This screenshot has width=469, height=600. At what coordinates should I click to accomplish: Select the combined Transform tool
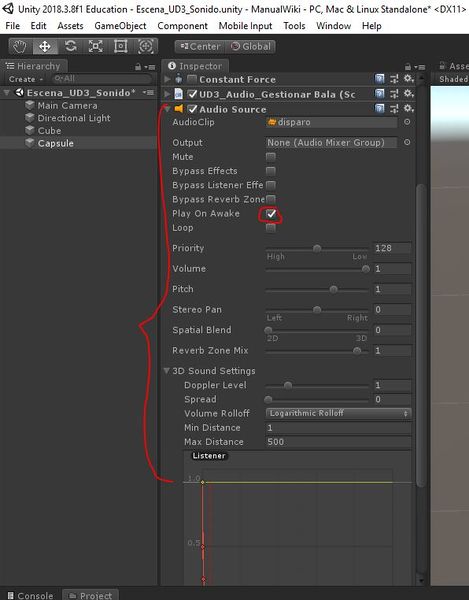coord(145,47)
